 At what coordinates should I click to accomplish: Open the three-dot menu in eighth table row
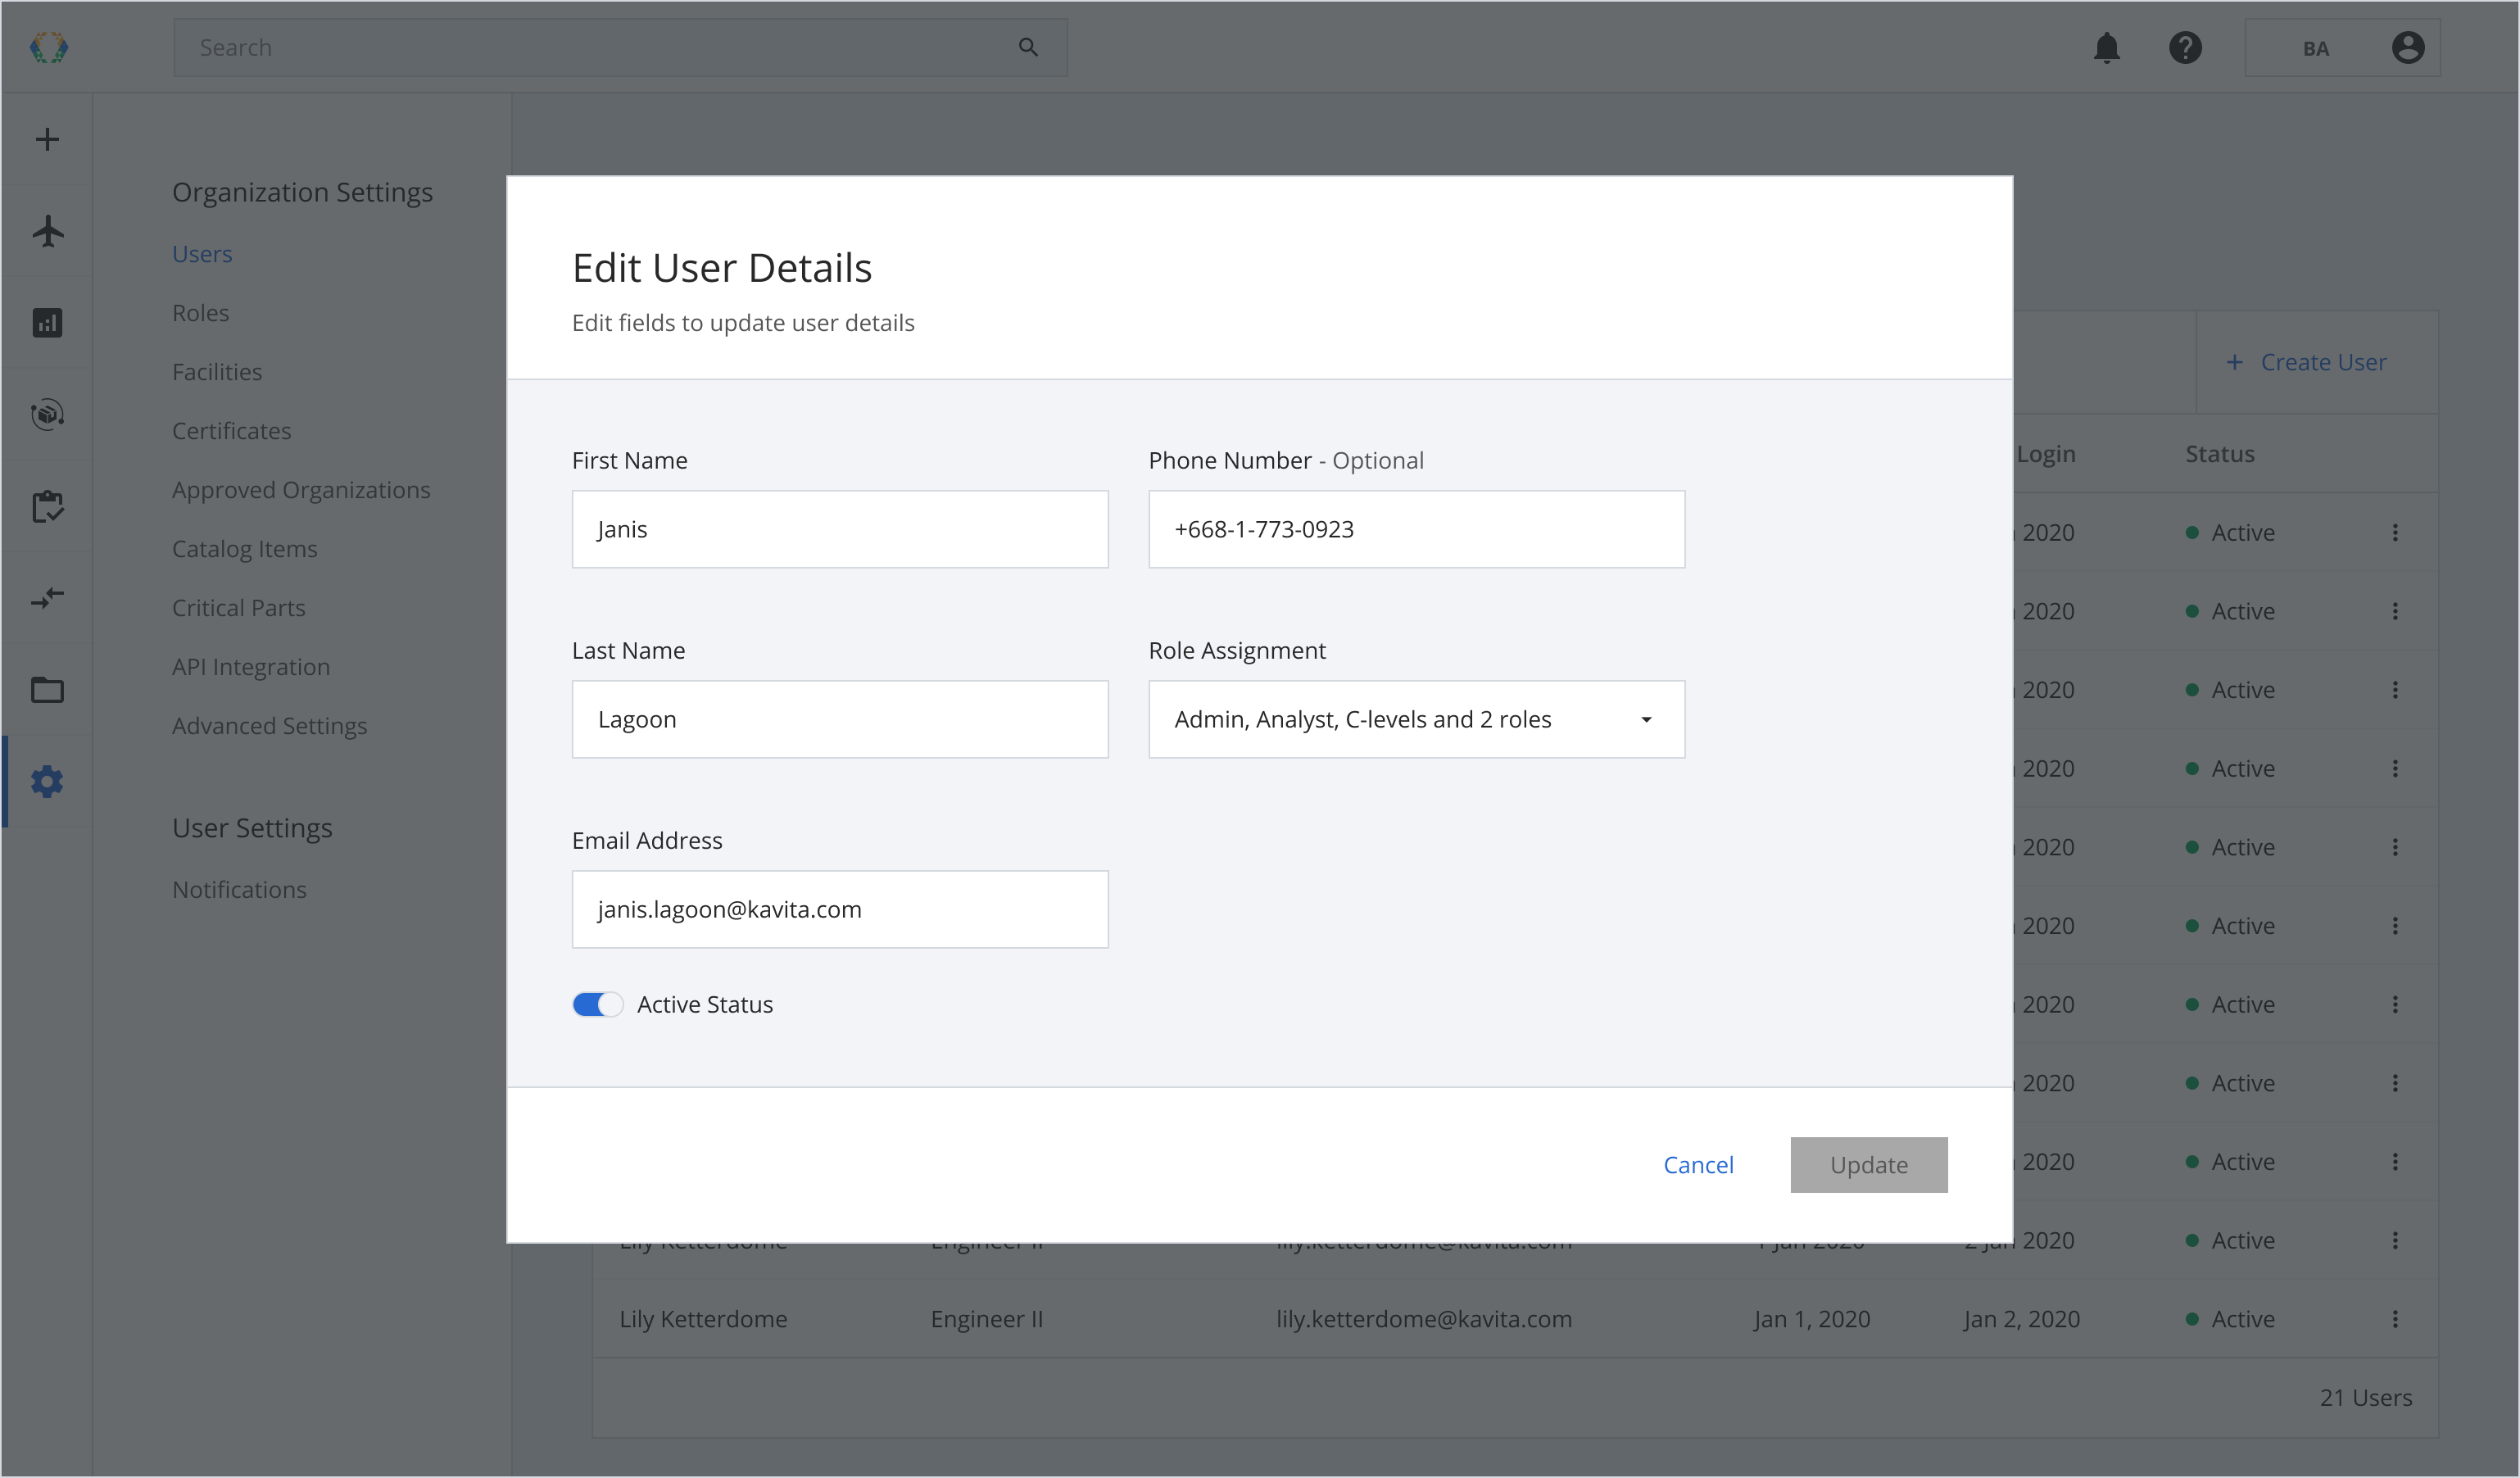point(2394,1083)
